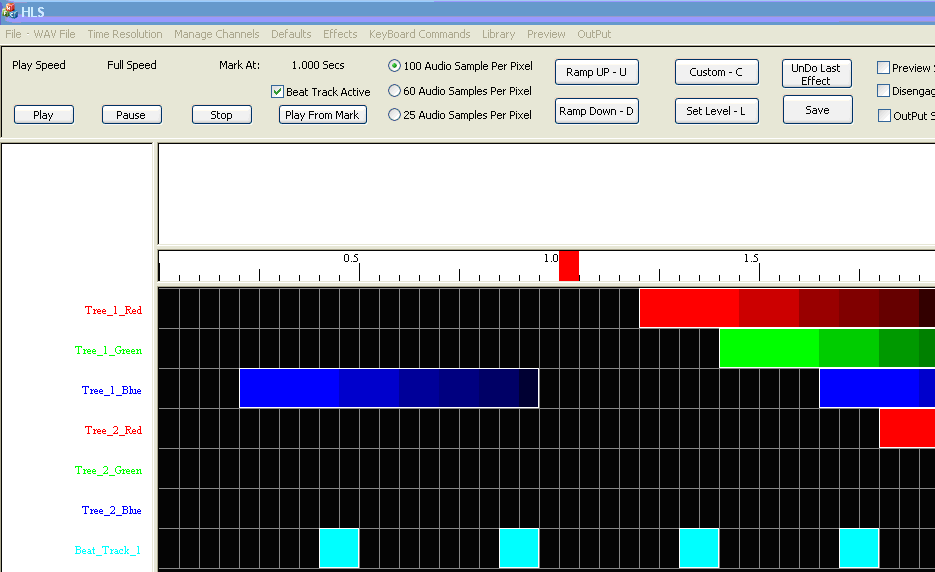Select the Tree_1_Blue channel label
935x572 pixels.
tap(112, 390)
